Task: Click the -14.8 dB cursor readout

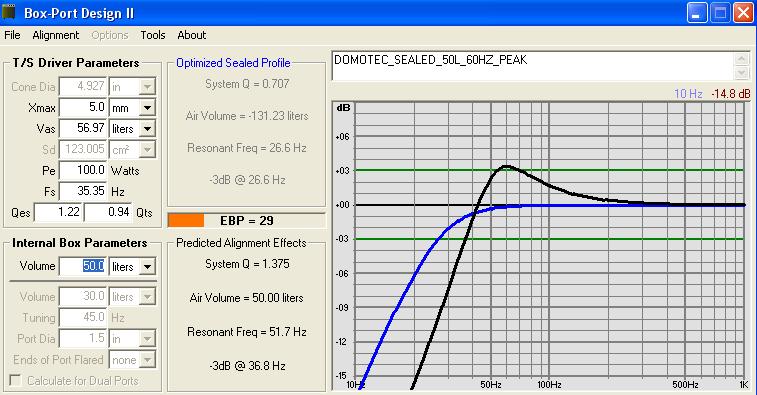Action: [731, 94]
